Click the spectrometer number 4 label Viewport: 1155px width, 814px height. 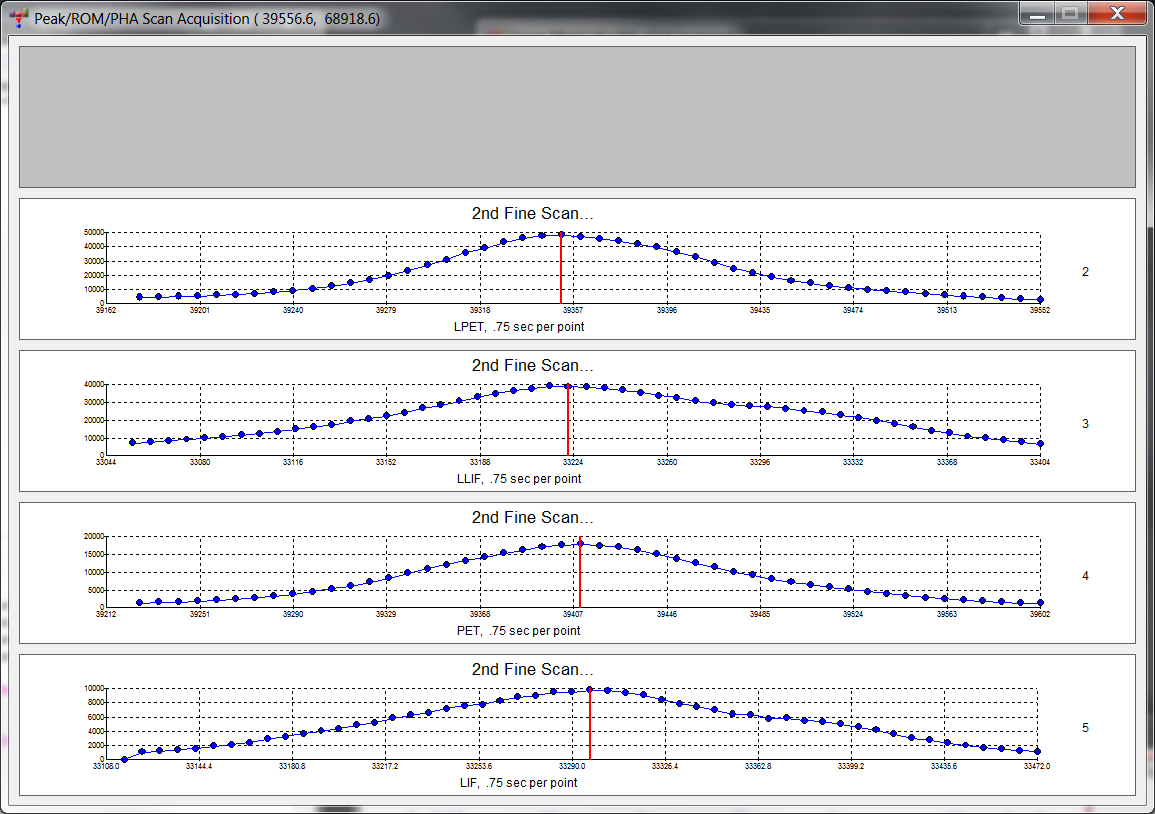tap(1085, 576)
